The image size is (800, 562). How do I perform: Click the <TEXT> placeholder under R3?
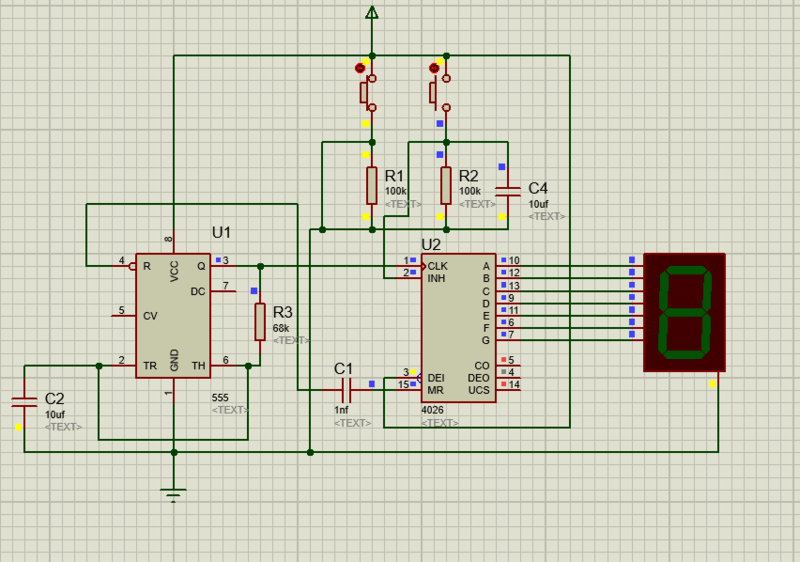(x=291, y=340)
